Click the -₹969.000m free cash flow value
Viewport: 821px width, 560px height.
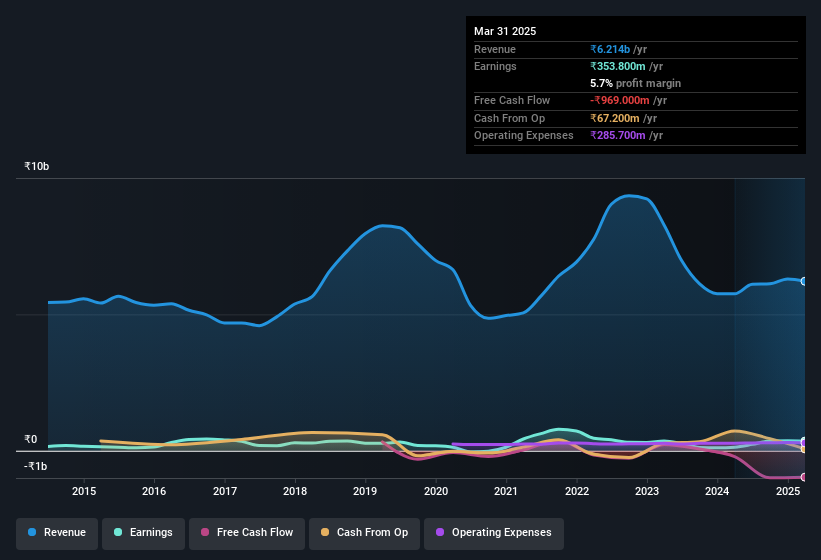pos(620,100)
